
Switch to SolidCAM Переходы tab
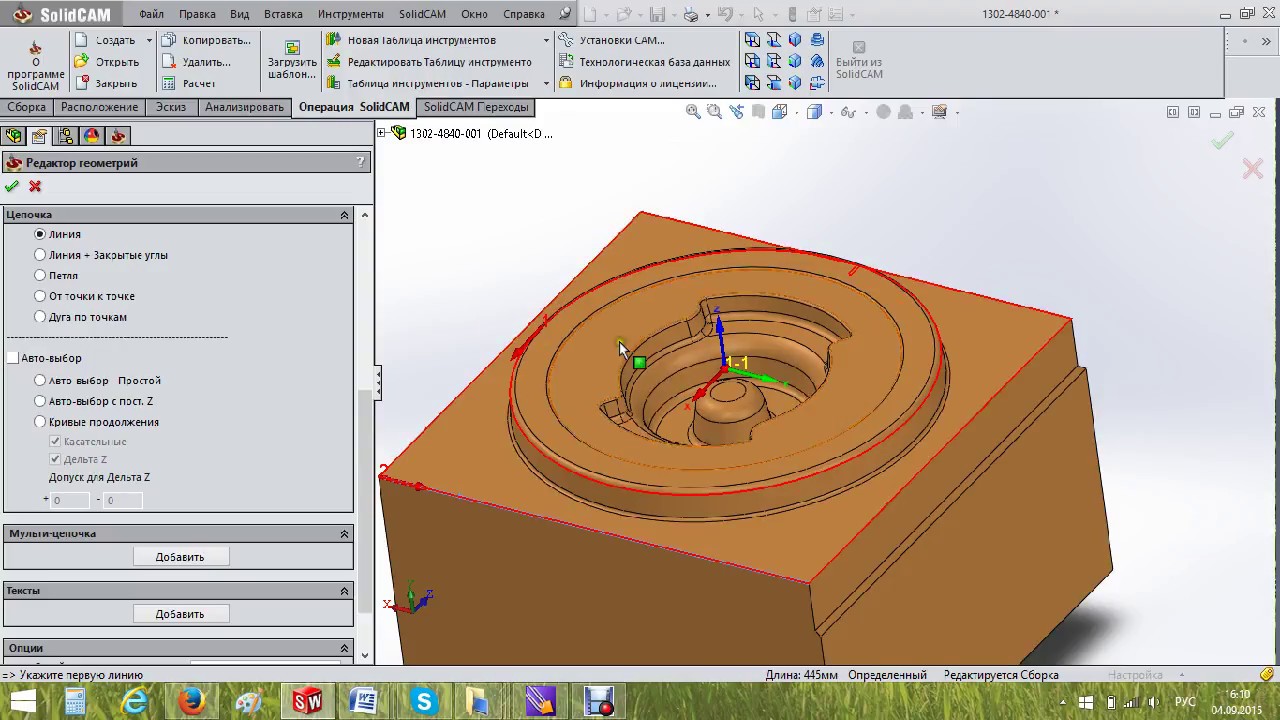point(475,107)
